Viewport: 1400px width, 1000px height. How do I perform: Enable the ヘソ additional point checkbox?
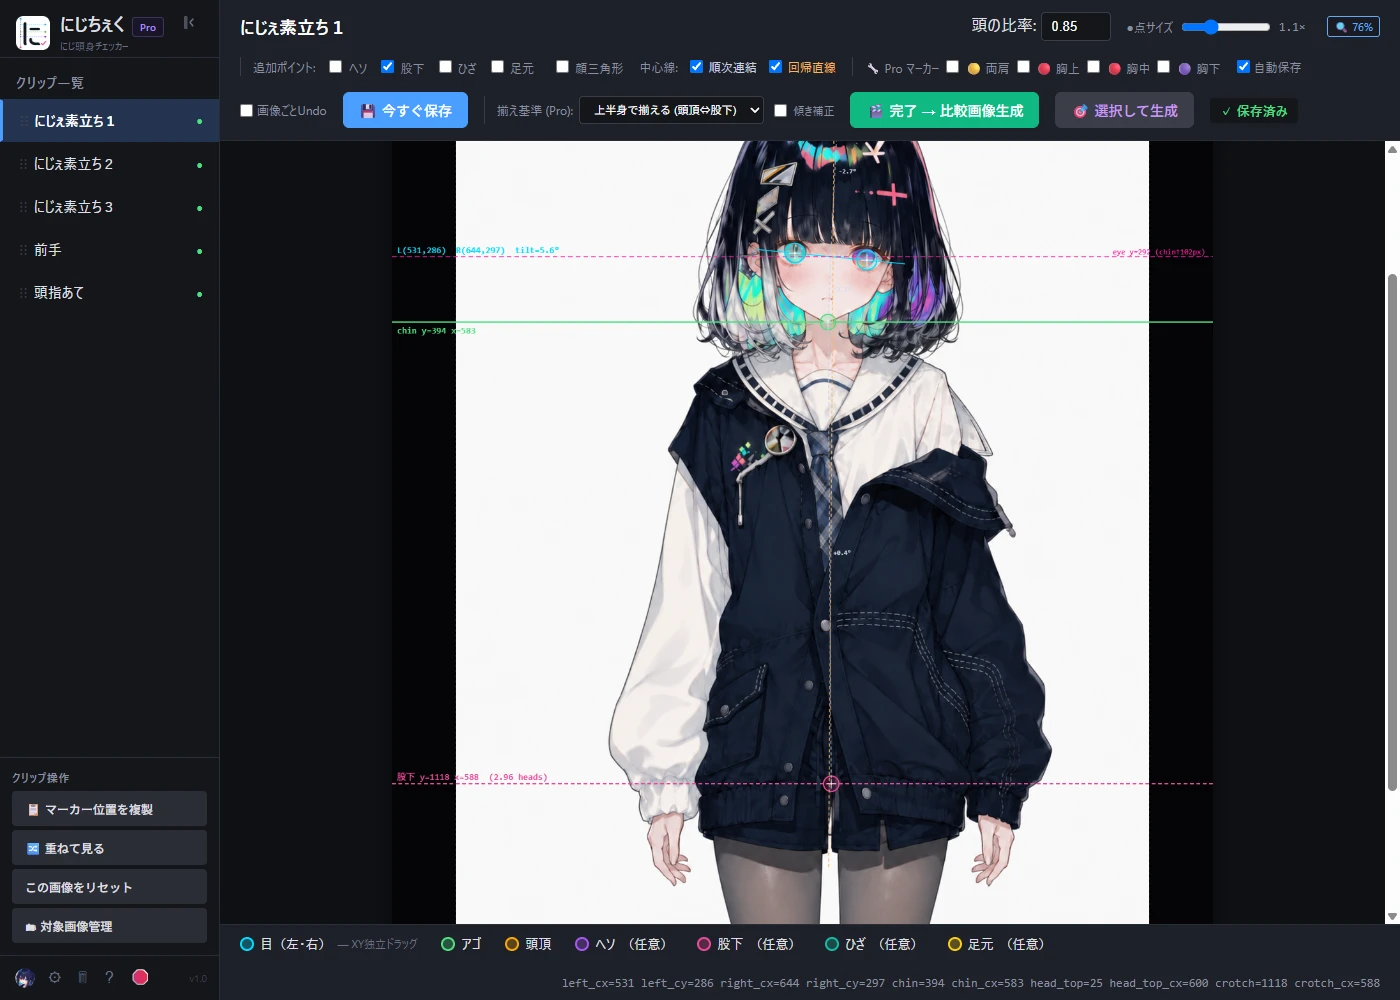[336, 67]
